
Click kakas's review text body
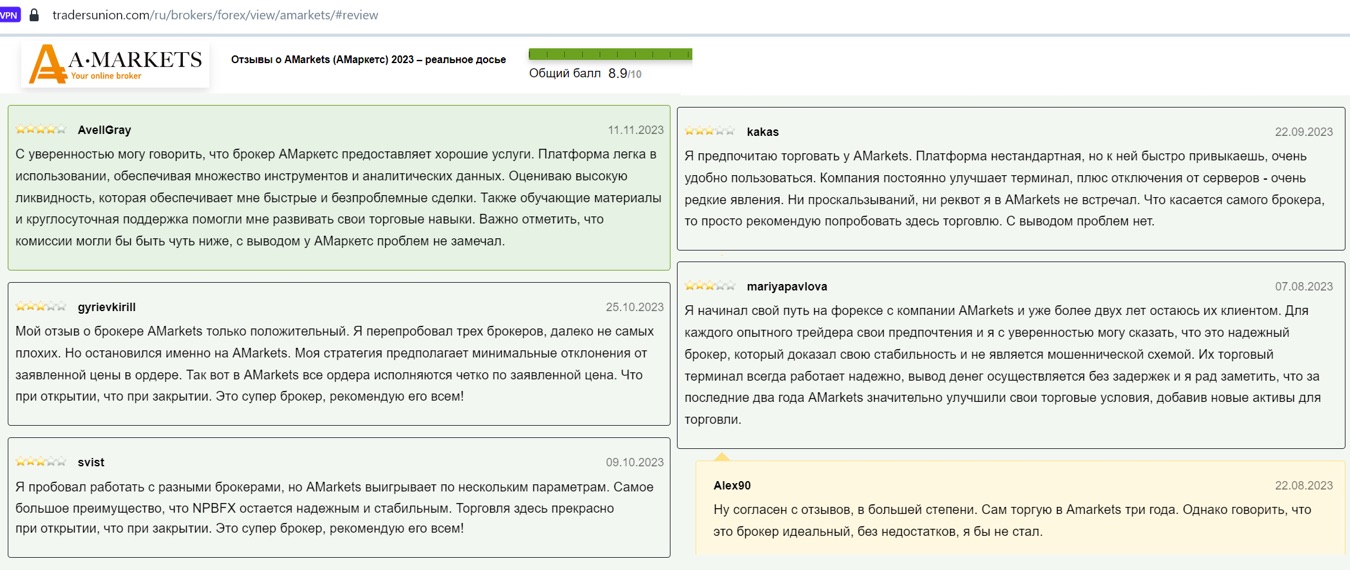point(1005,188)
